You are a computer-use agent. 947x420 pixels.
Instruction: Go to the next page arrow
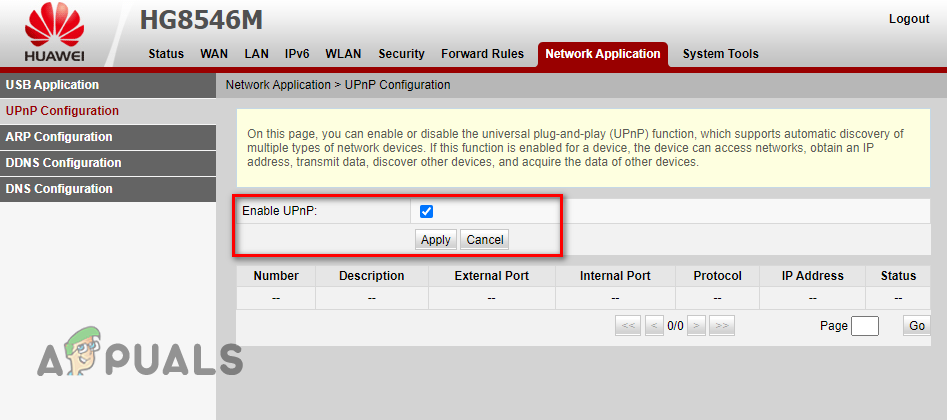pos(696,326)
